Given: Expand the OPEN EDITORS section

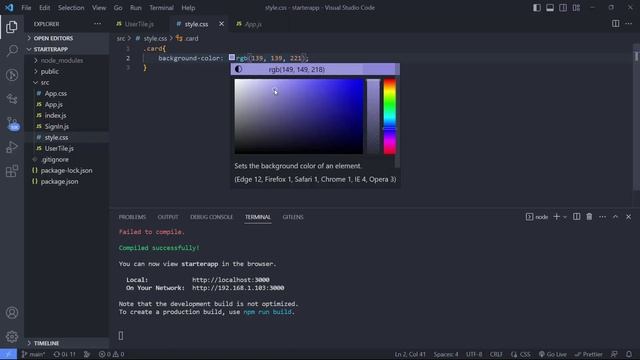Looking at the screenshot, I should 67,38.
